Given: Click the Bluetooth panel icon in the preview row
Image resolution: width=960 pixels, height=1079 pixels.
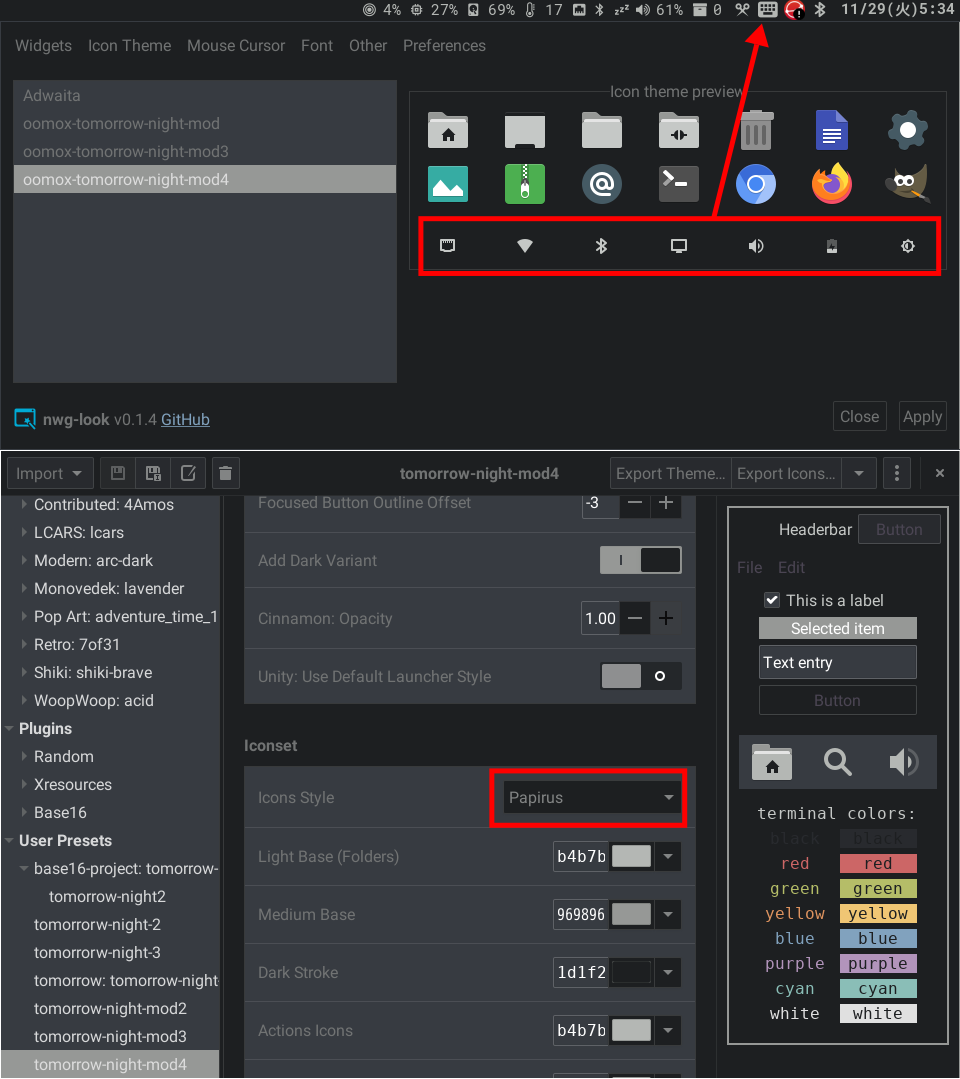Looking at the screenshot, I should (601, 246).
